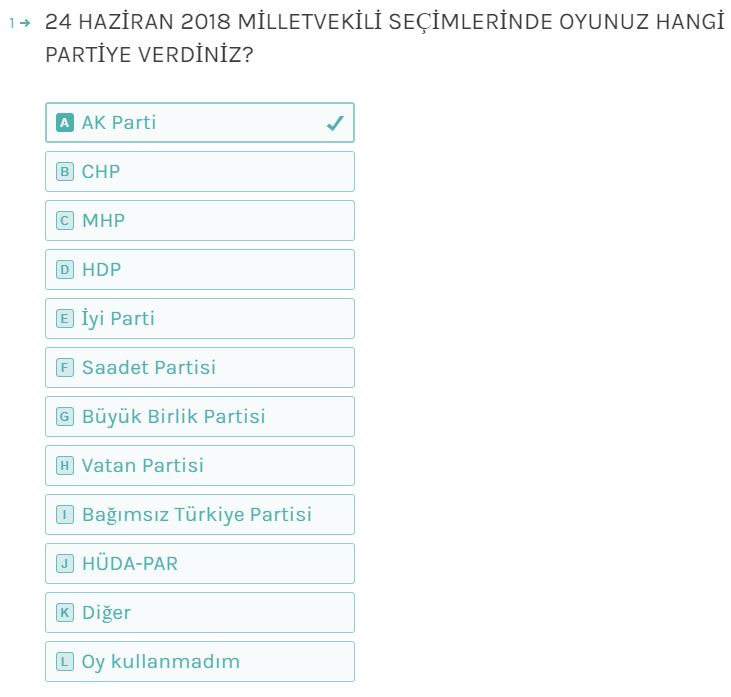Click the letter B key badge
This screenshot has height=697, width=731.
tap(65, 172)
